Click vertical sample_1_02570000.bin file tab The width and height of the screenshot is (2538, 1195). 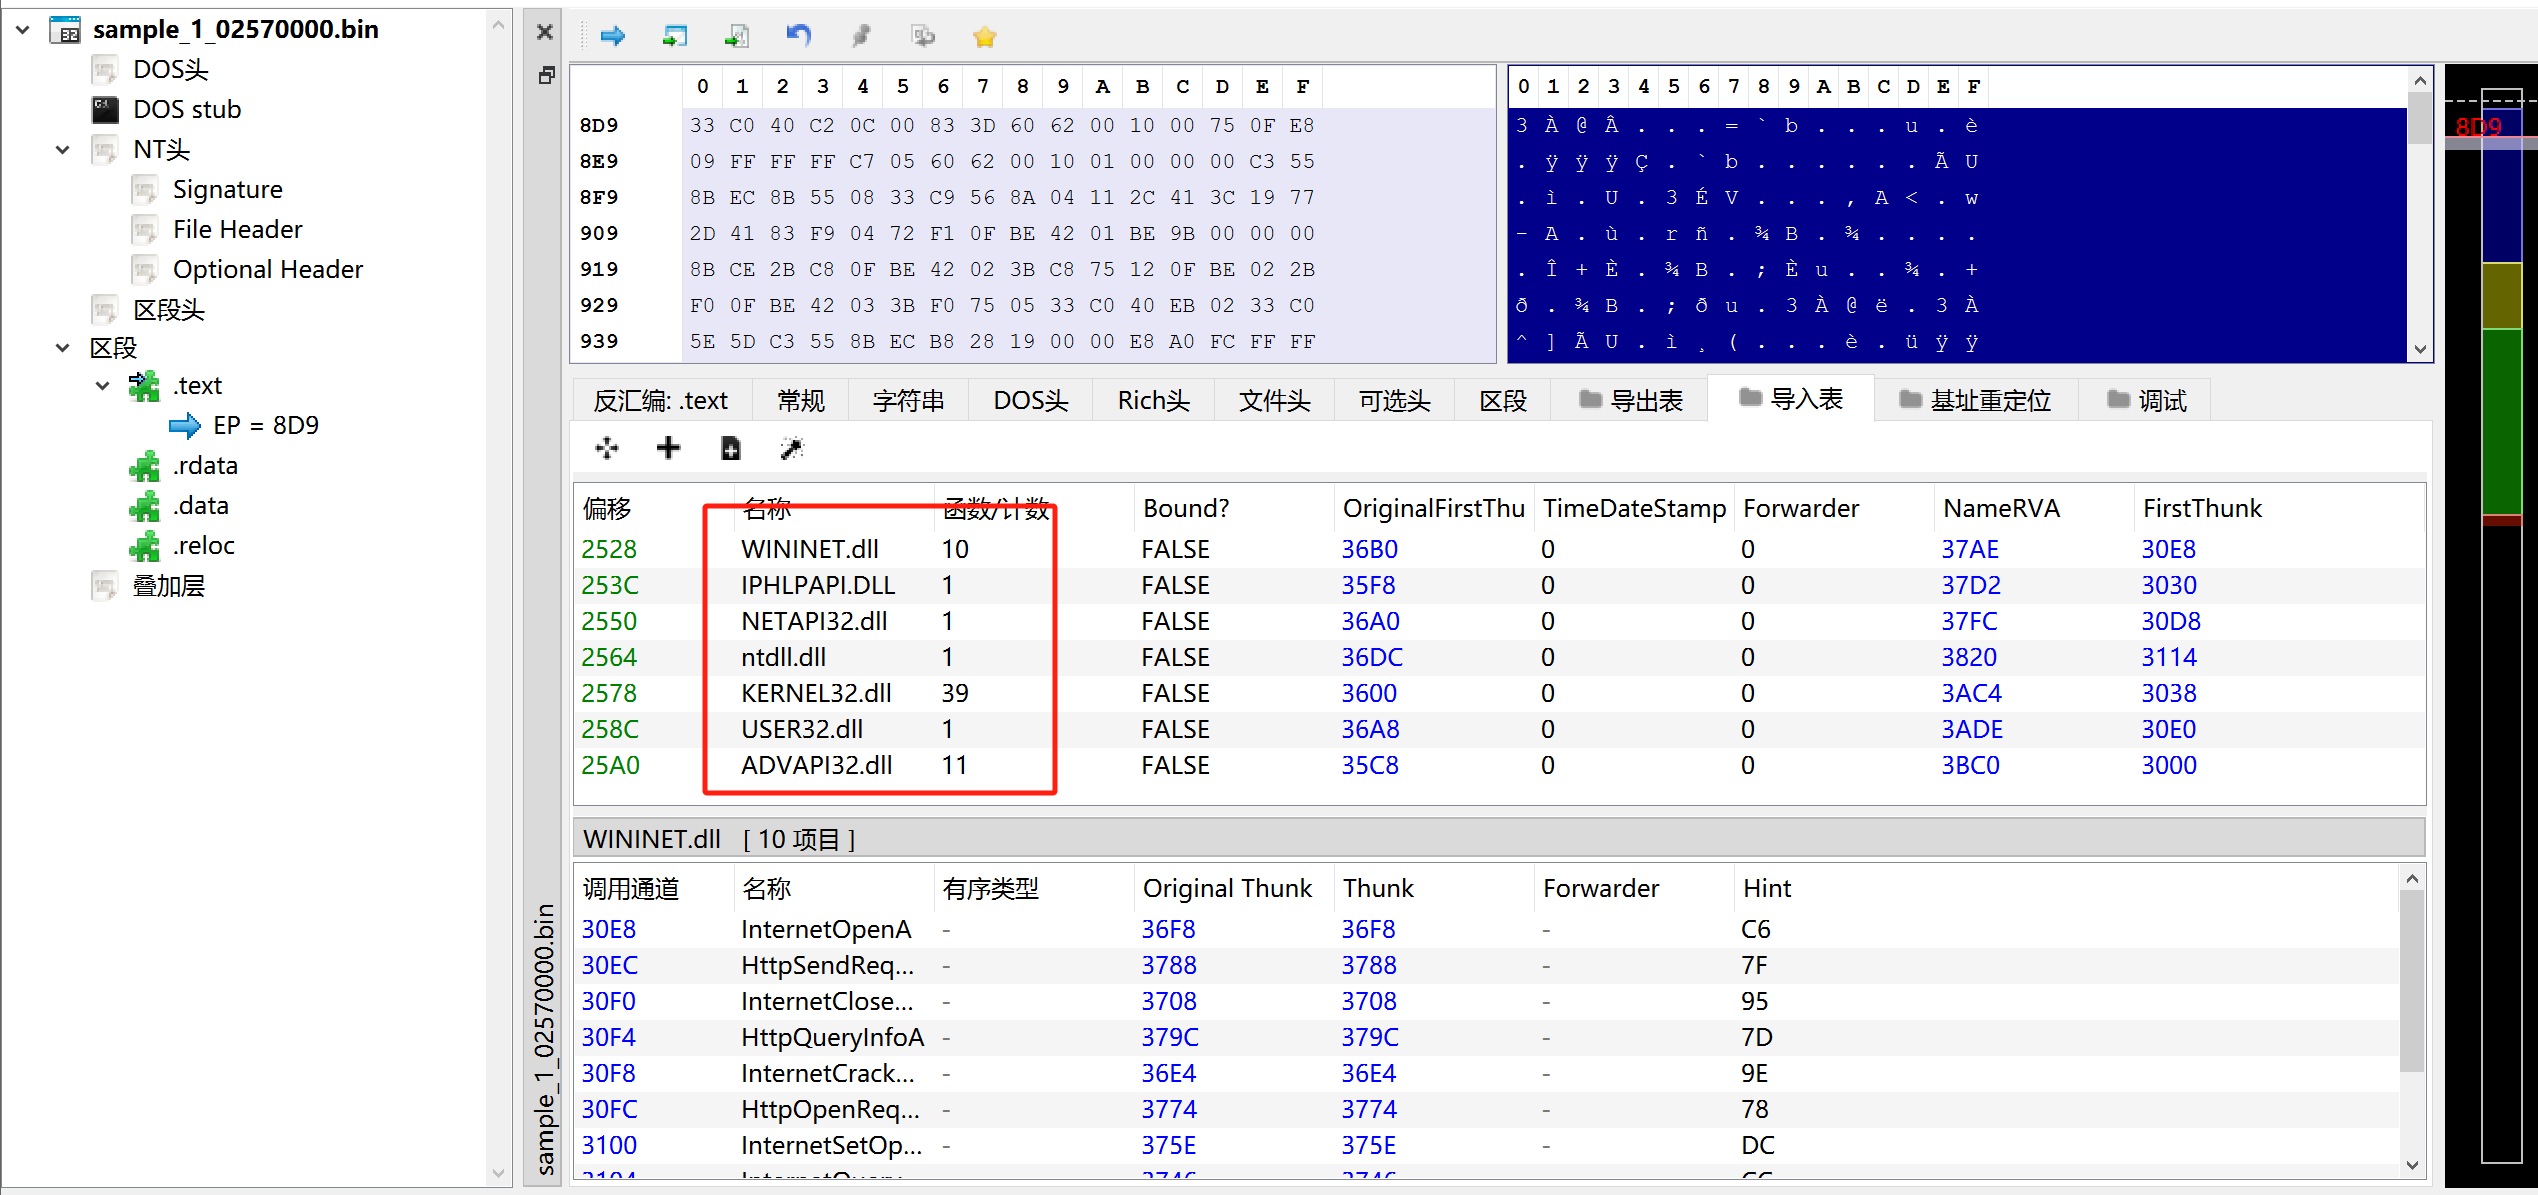pyautogui.click(x=545, y=1038)
